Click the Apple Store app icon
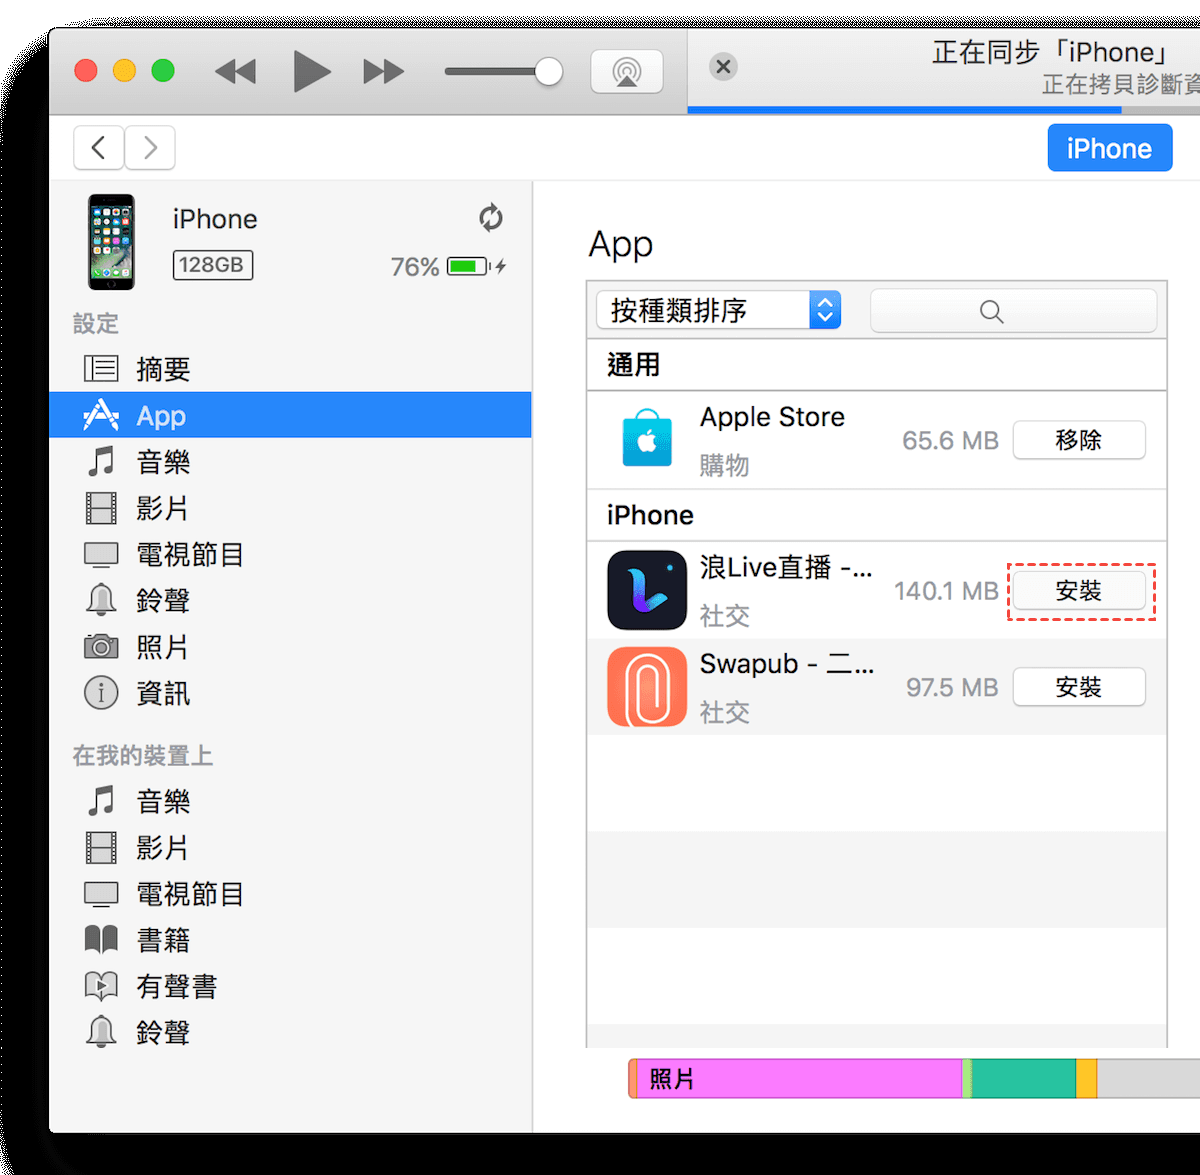Image resolution: width=1200 pixels, height=1175 pixels. (x=647, y=438)
